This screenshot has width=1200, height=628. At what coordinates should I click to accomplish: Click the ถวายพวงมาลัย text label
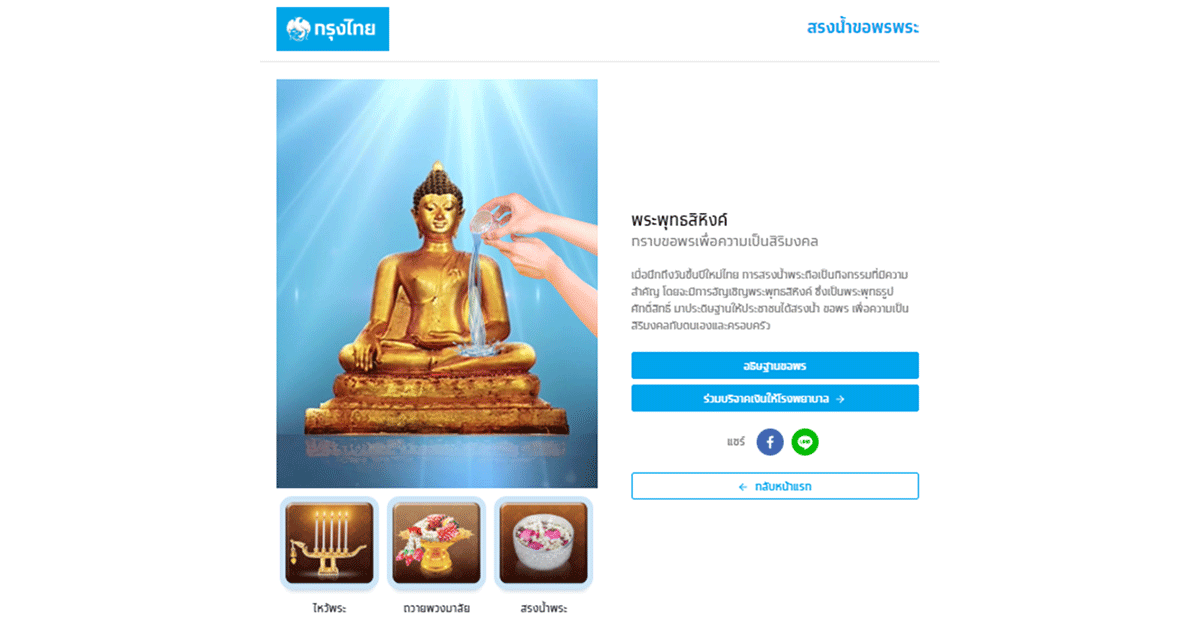click(x=436, y=608)
